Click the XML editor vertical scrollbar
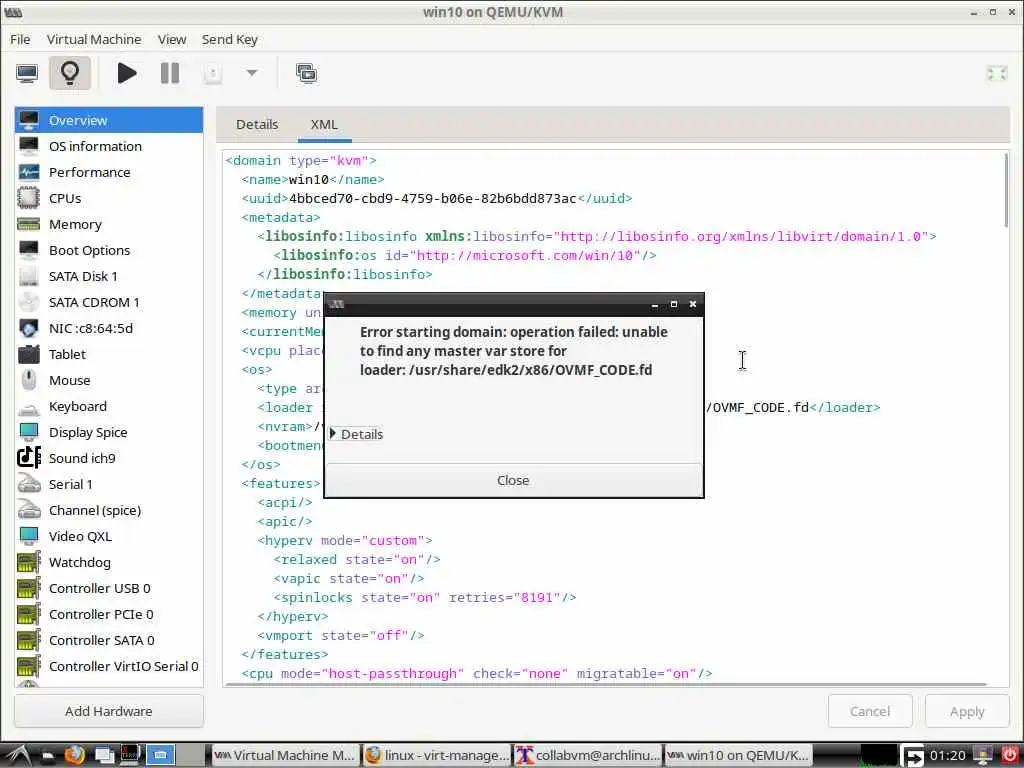1024x768 pixels. click(x=1006, y=191)
